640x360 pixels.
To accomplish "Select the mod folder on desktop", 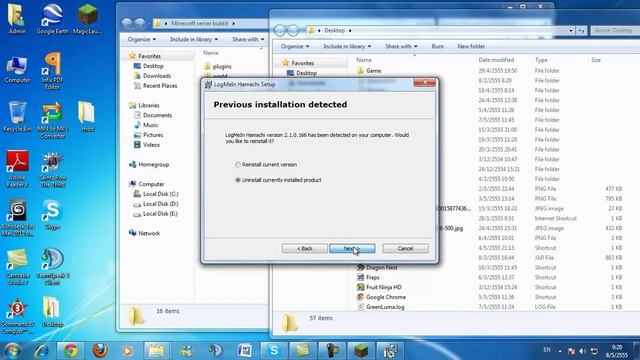I will tap(87, 117).
